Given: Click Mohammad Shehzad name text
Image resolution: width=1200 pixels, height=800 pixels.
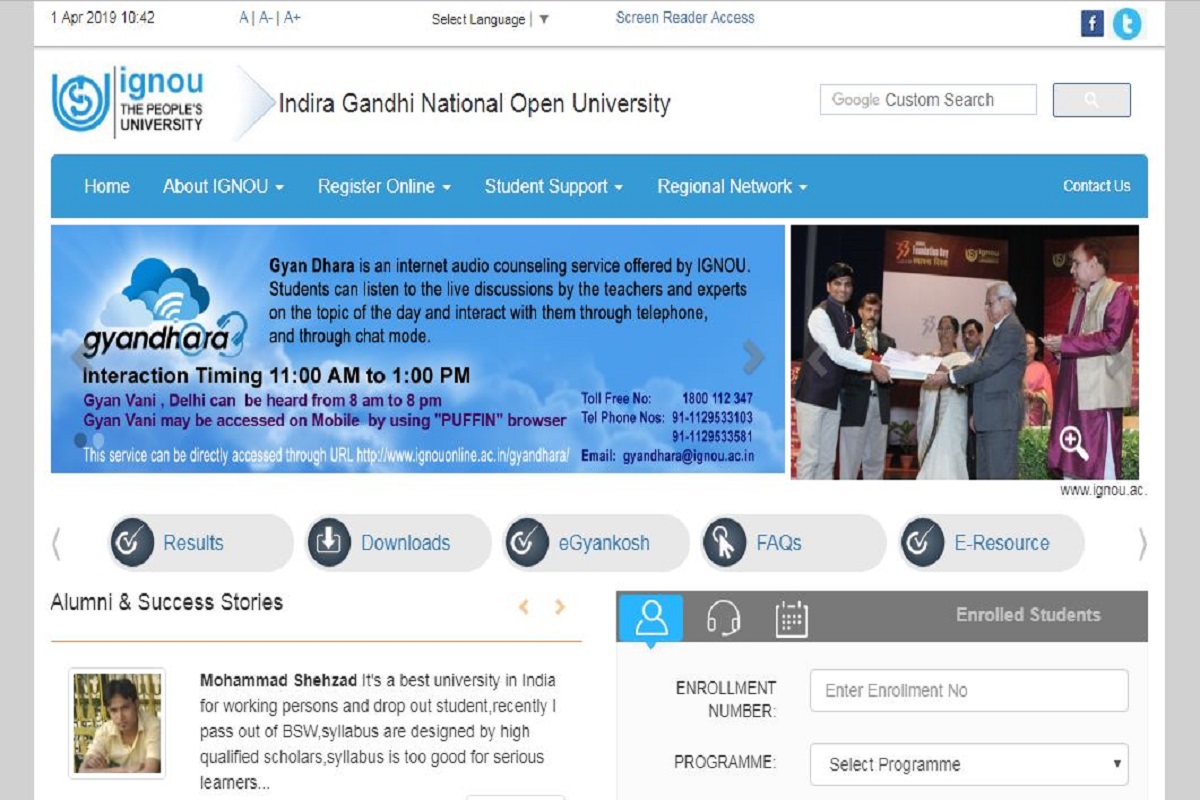Looking at the screenshot, I should [278, 681].
